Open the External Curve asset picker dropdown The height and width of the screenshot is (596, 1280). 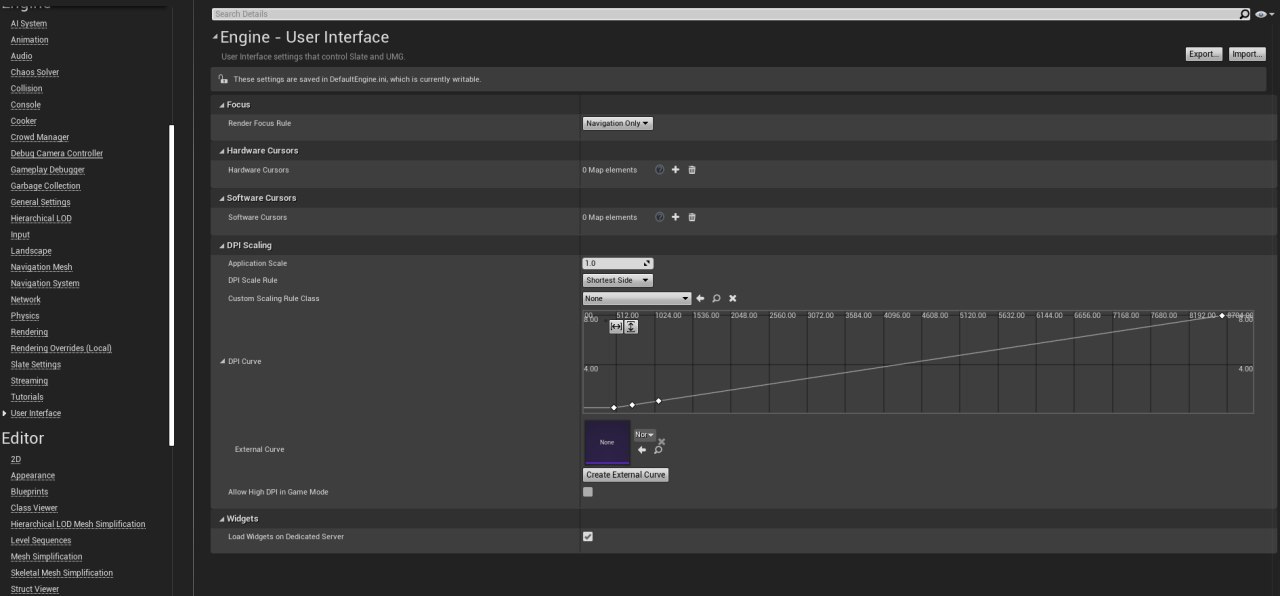645,435
